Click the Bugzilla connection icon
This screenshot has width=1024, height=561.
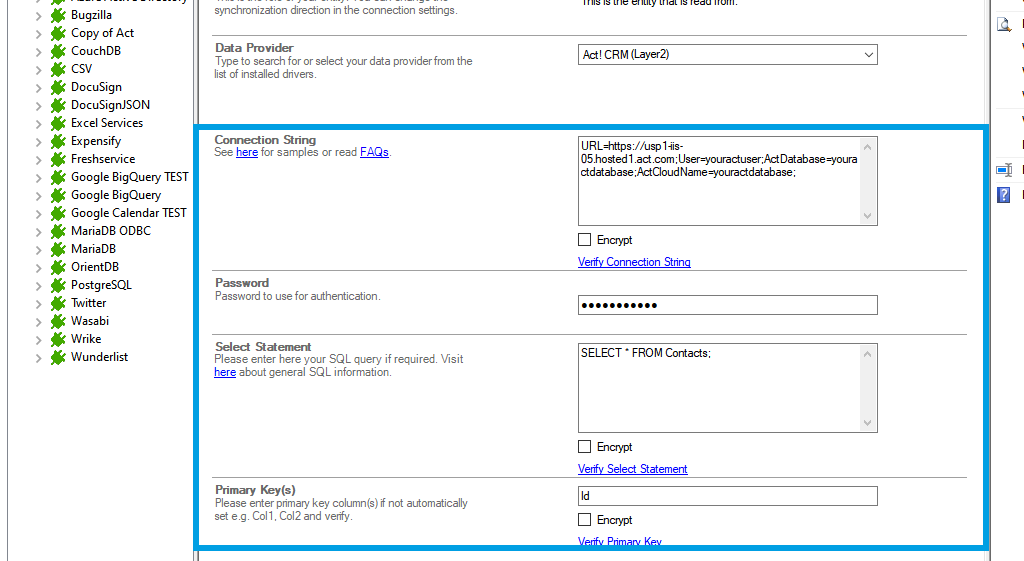pos(58,15)
